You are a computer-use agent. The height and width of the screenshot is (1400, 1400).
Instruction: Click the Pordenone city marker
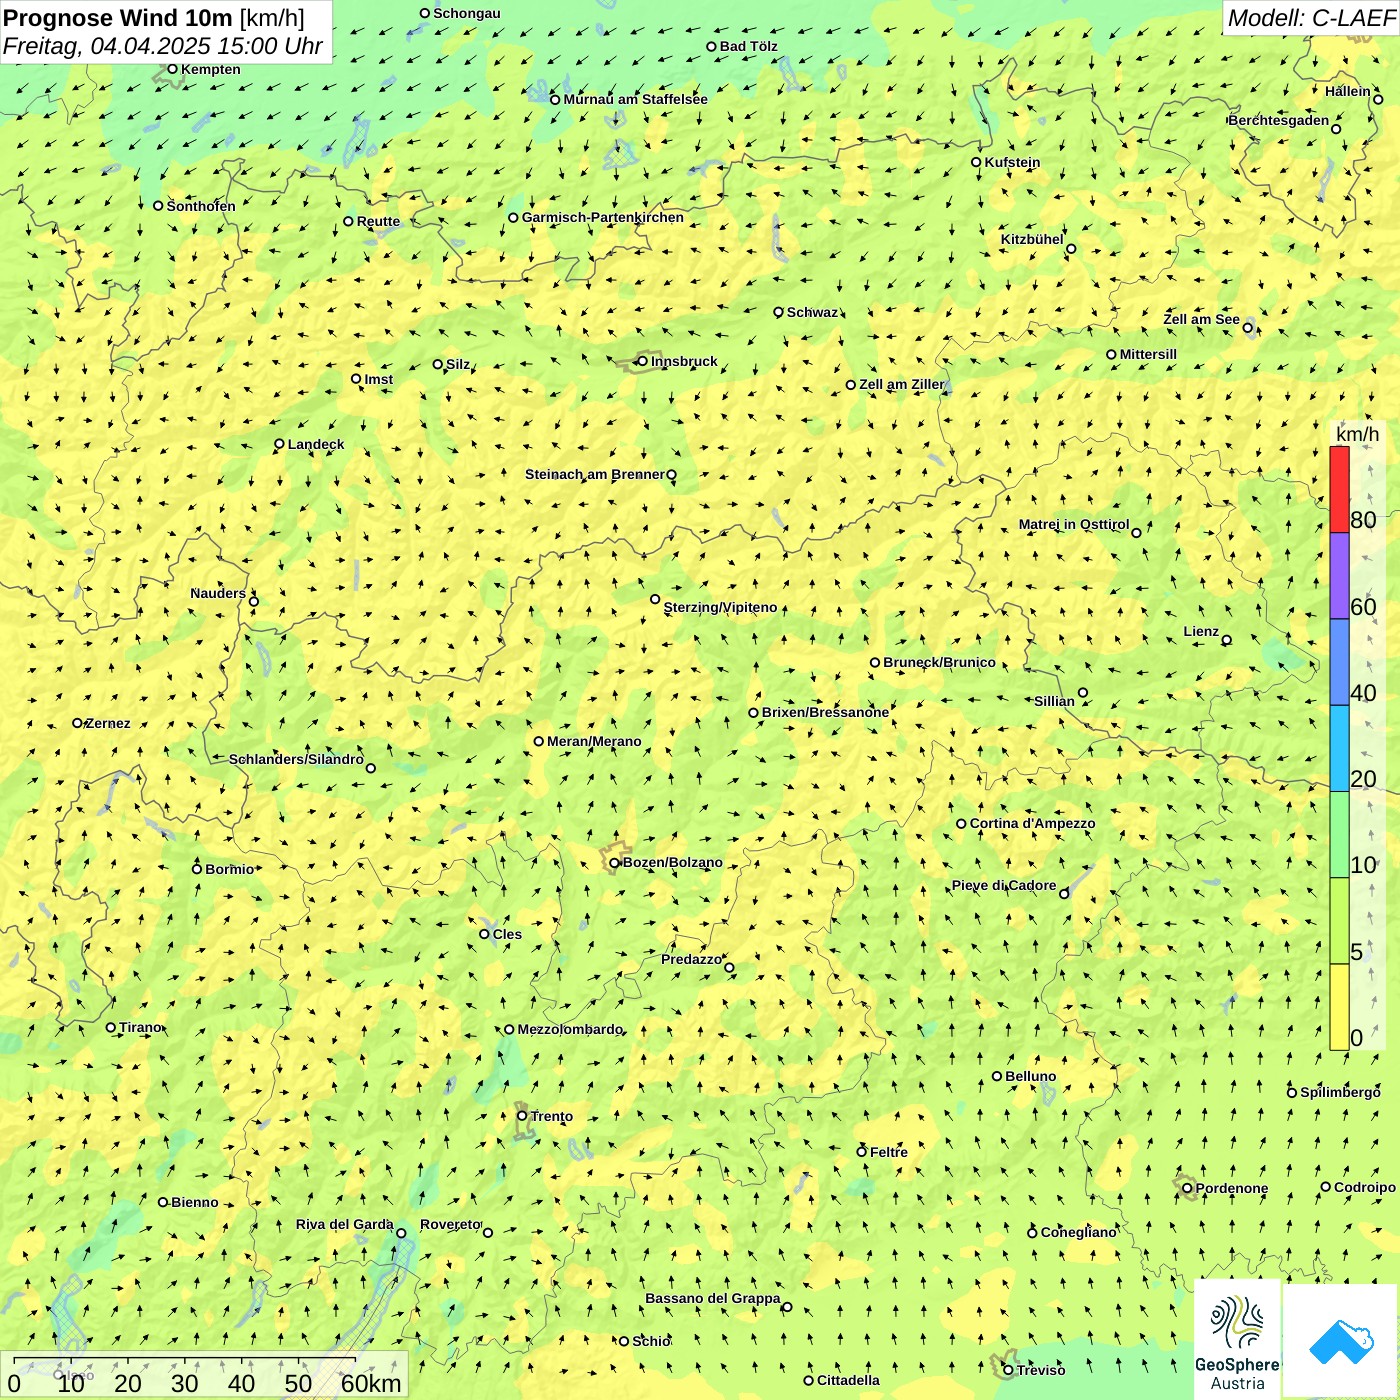pos(1188,1188)
